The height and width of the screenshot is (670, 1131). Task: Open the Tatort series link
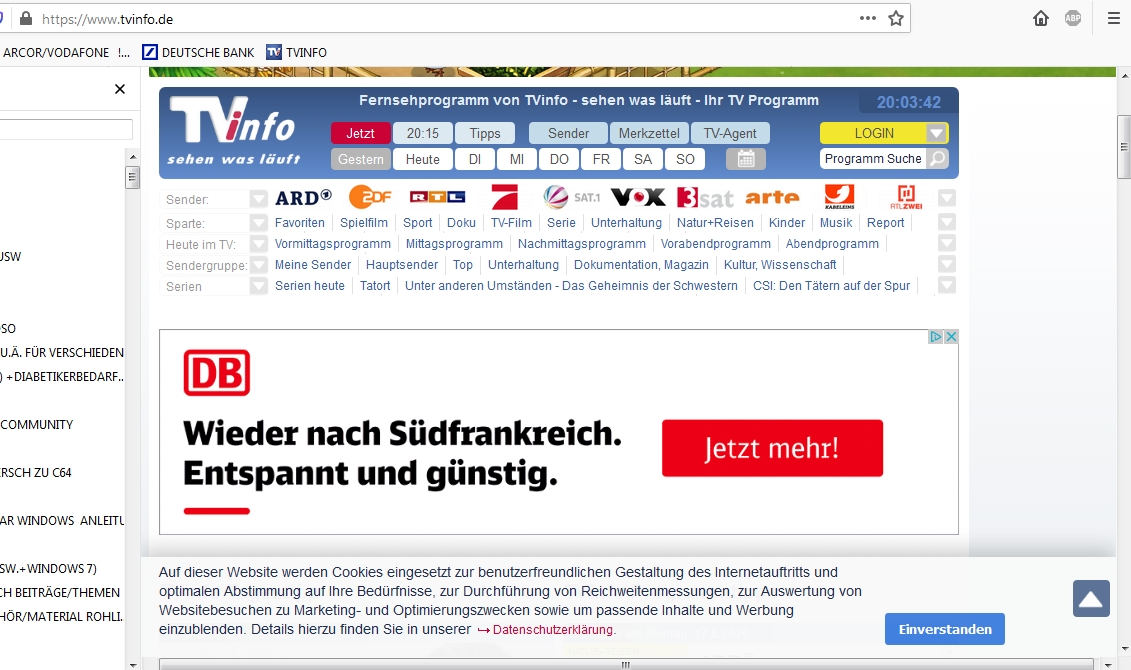tap(375, 286)
